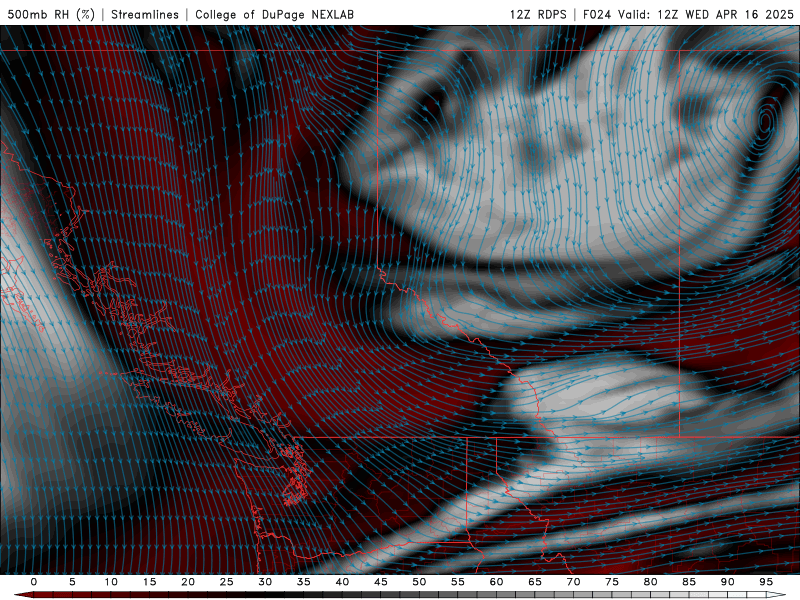800x600 pixels.
Task: Click the colorbar label 35
Action: click(304, 582)
